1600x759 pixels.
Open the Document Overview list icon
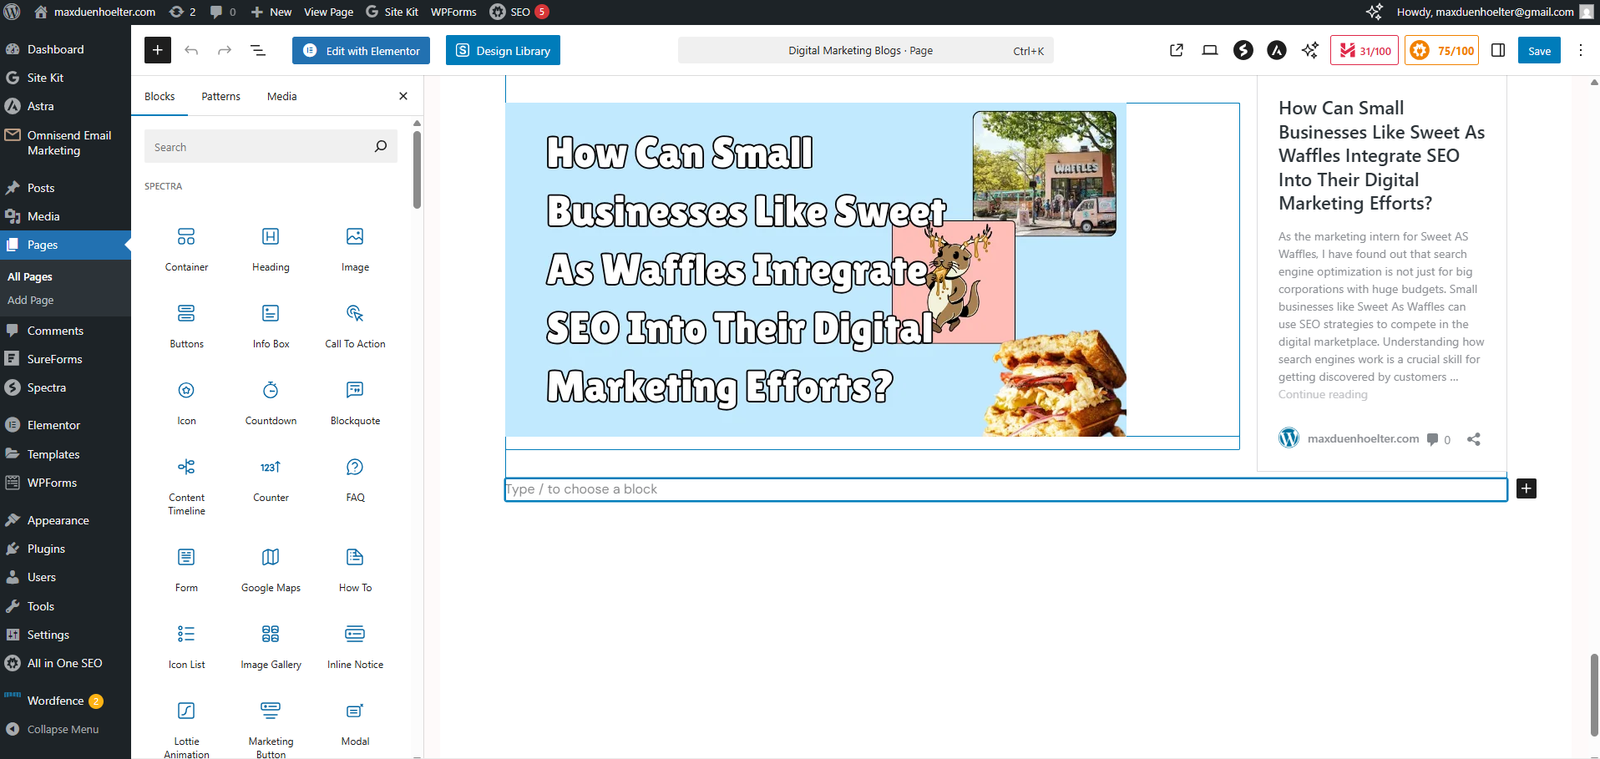[x=257, y=50]
